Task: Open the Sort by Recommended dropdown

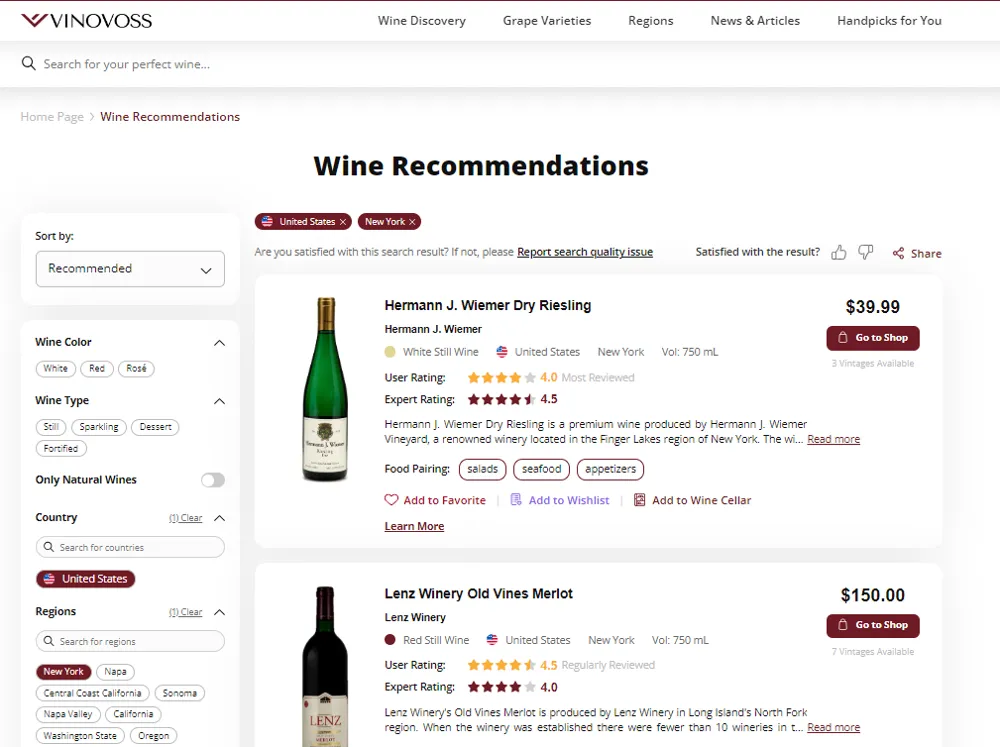Action: coord(130,268)
